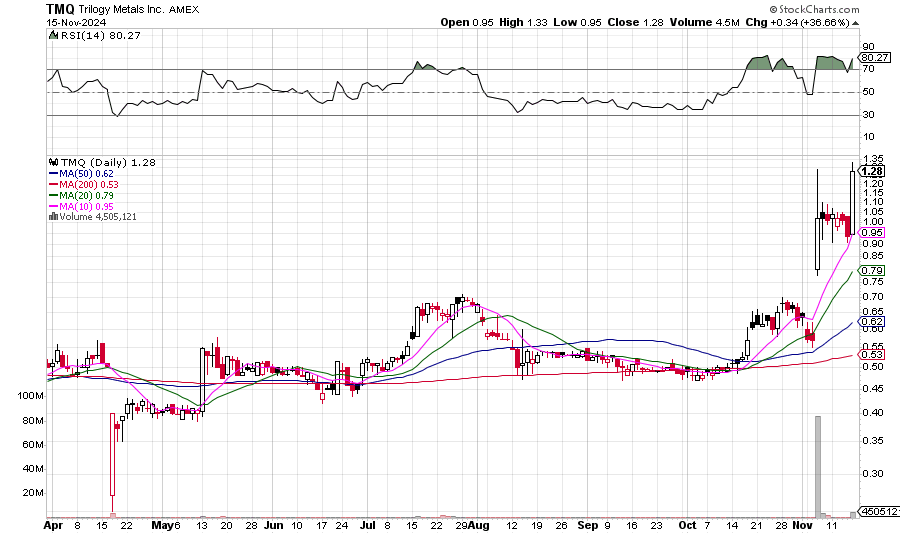Click the magenta 0.95 MA price tag
This screenshot has width=900, height=534.
coord(871,232)
